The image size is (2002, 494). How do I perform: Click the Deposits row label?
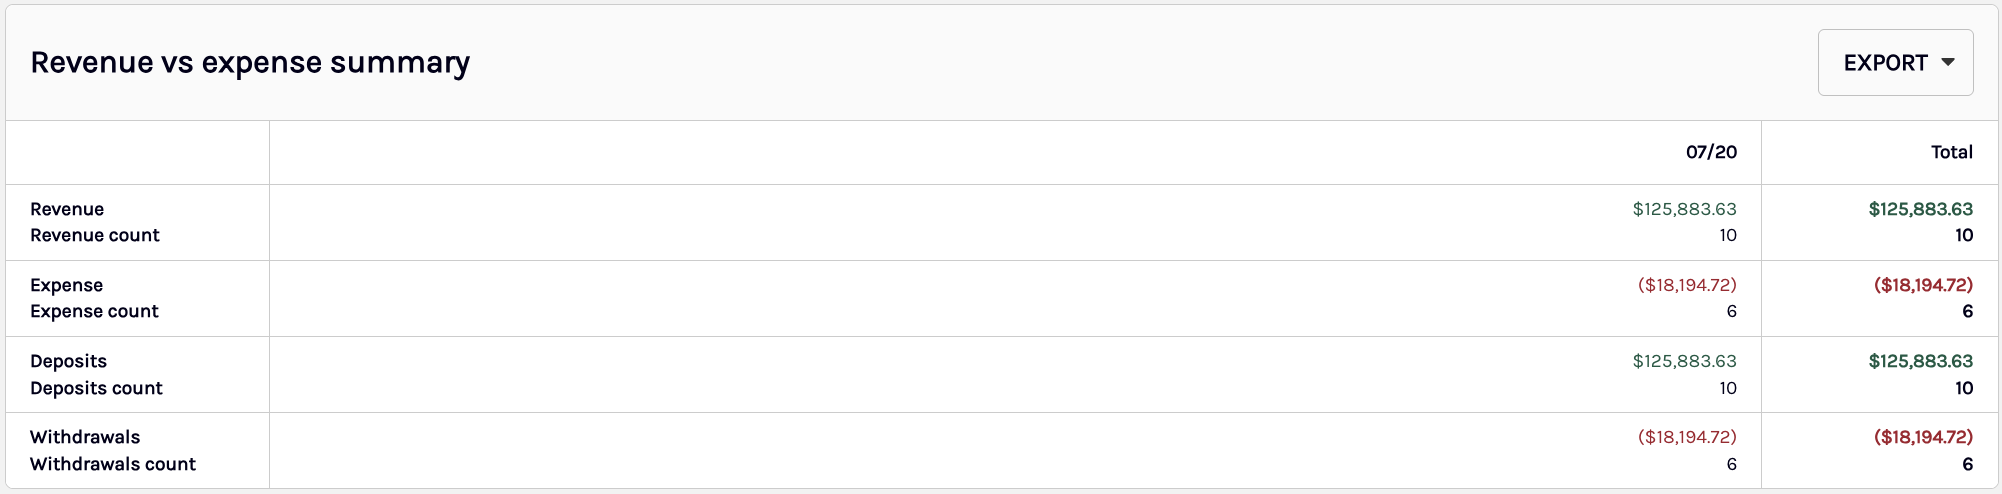pyautogui.click(x=68, y=361)
